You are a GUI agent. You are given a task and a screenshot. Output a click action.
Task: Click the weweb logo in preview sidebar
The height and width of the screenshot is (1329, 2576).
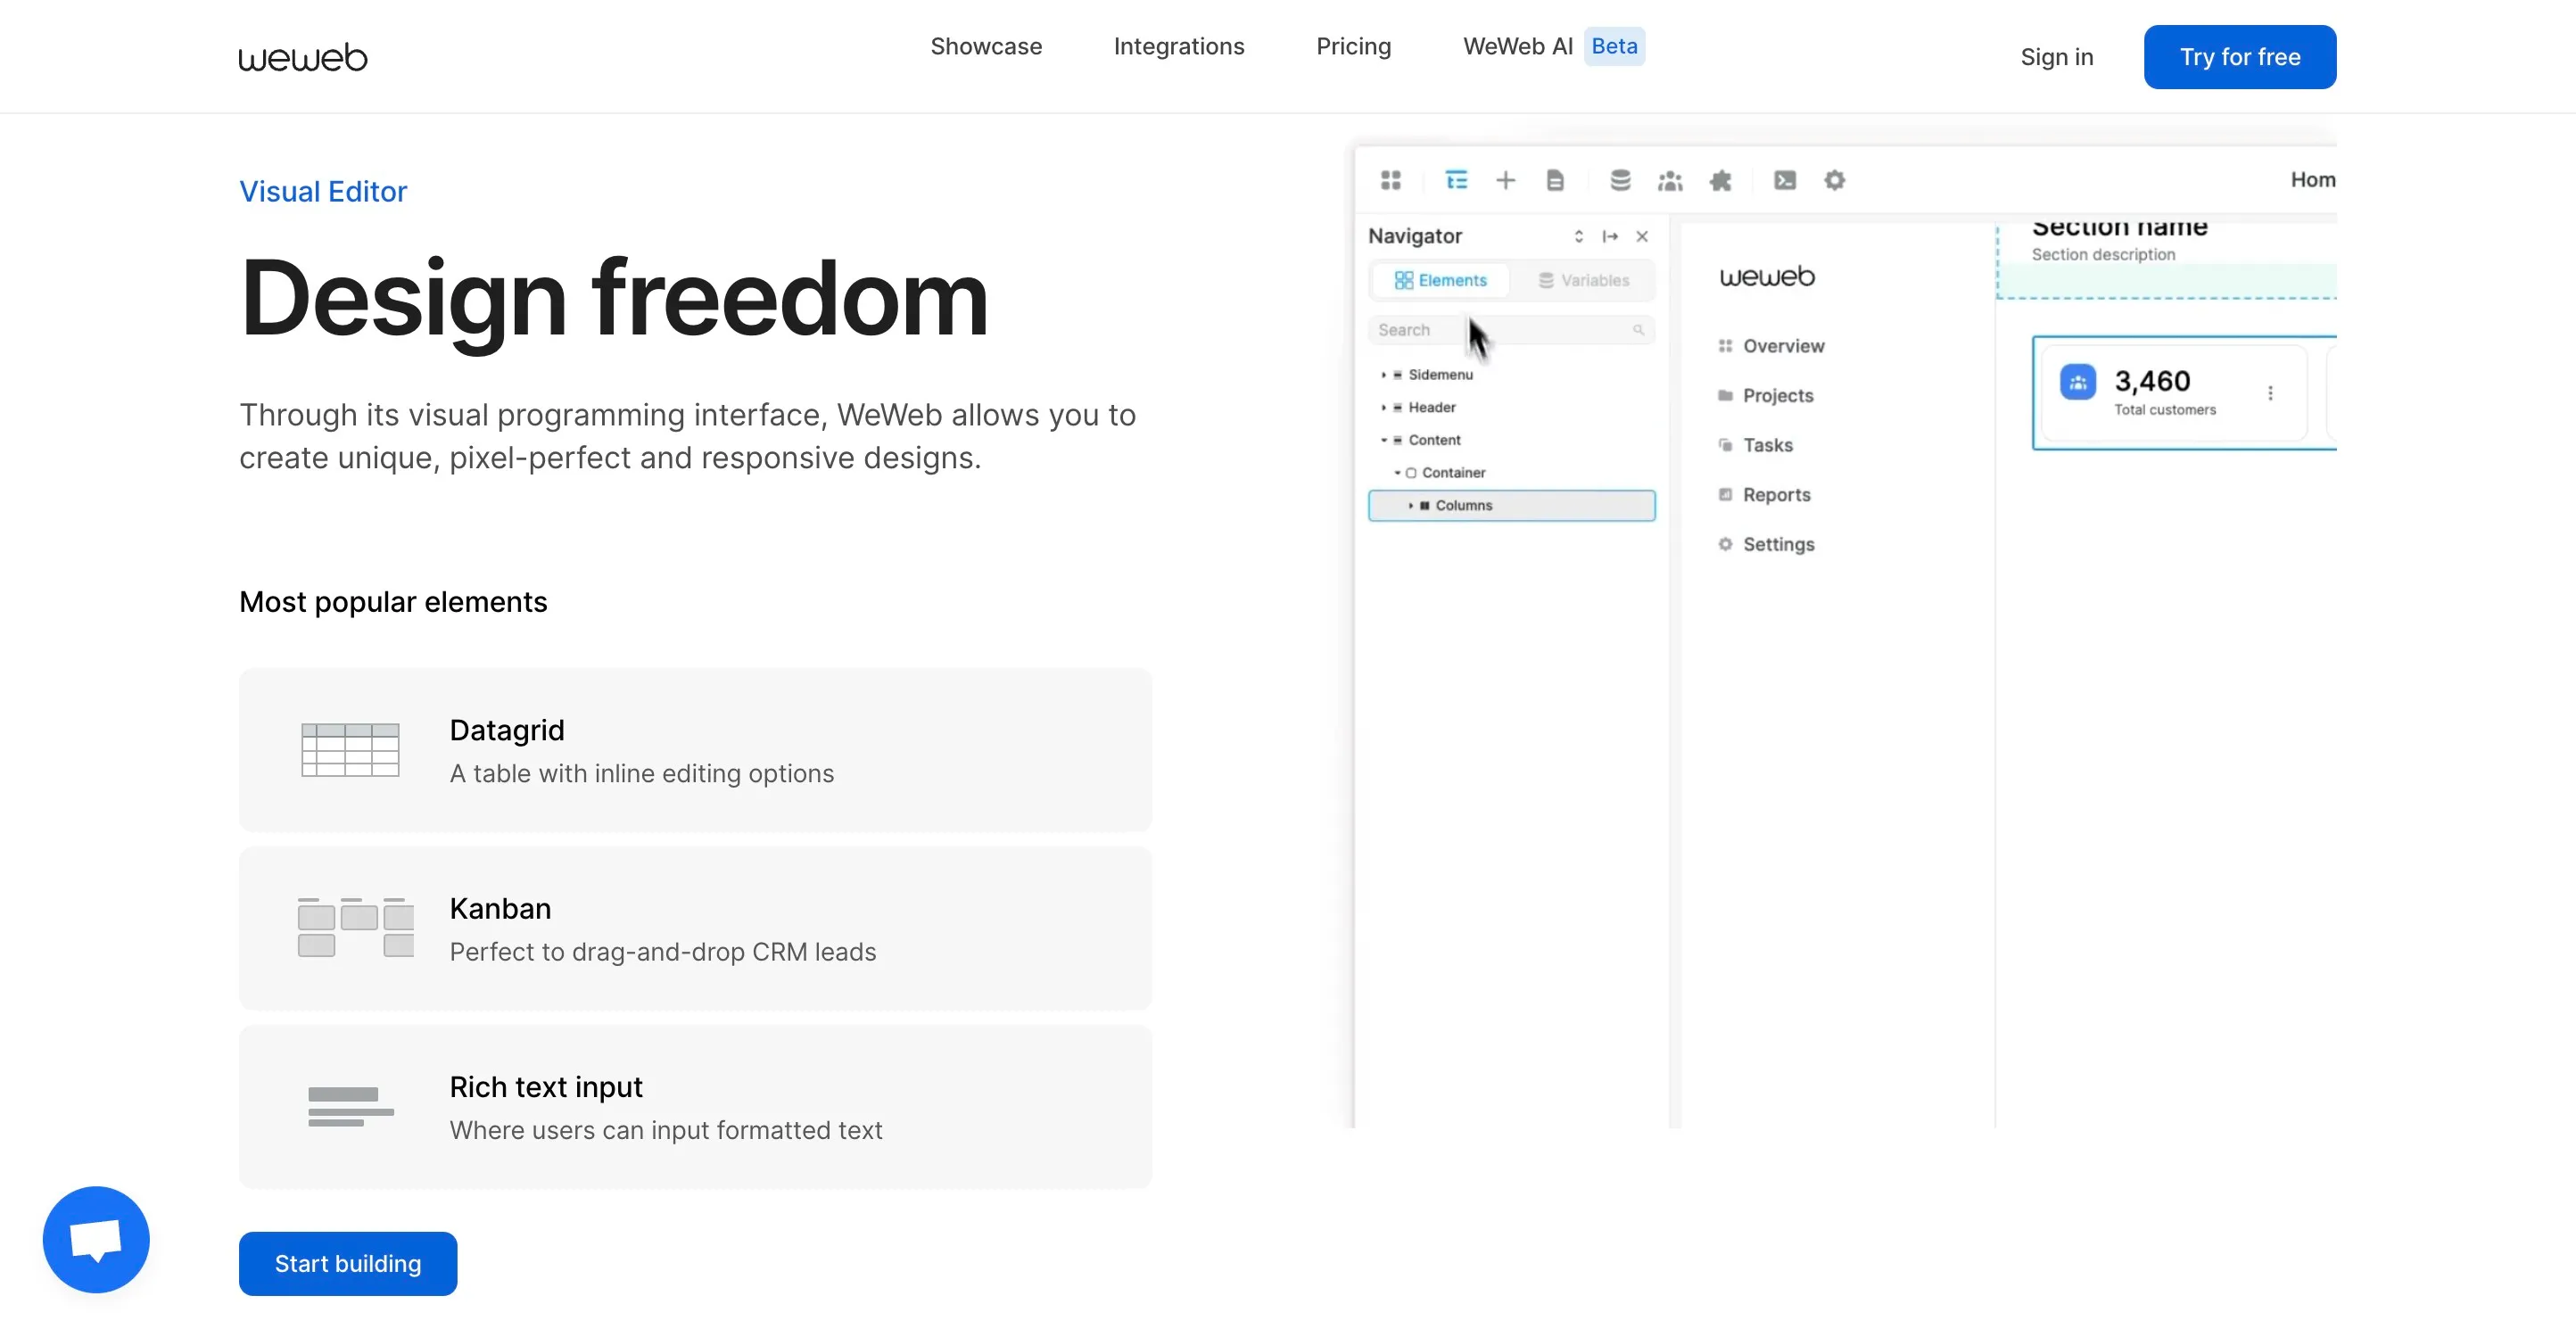point(1767,277)
